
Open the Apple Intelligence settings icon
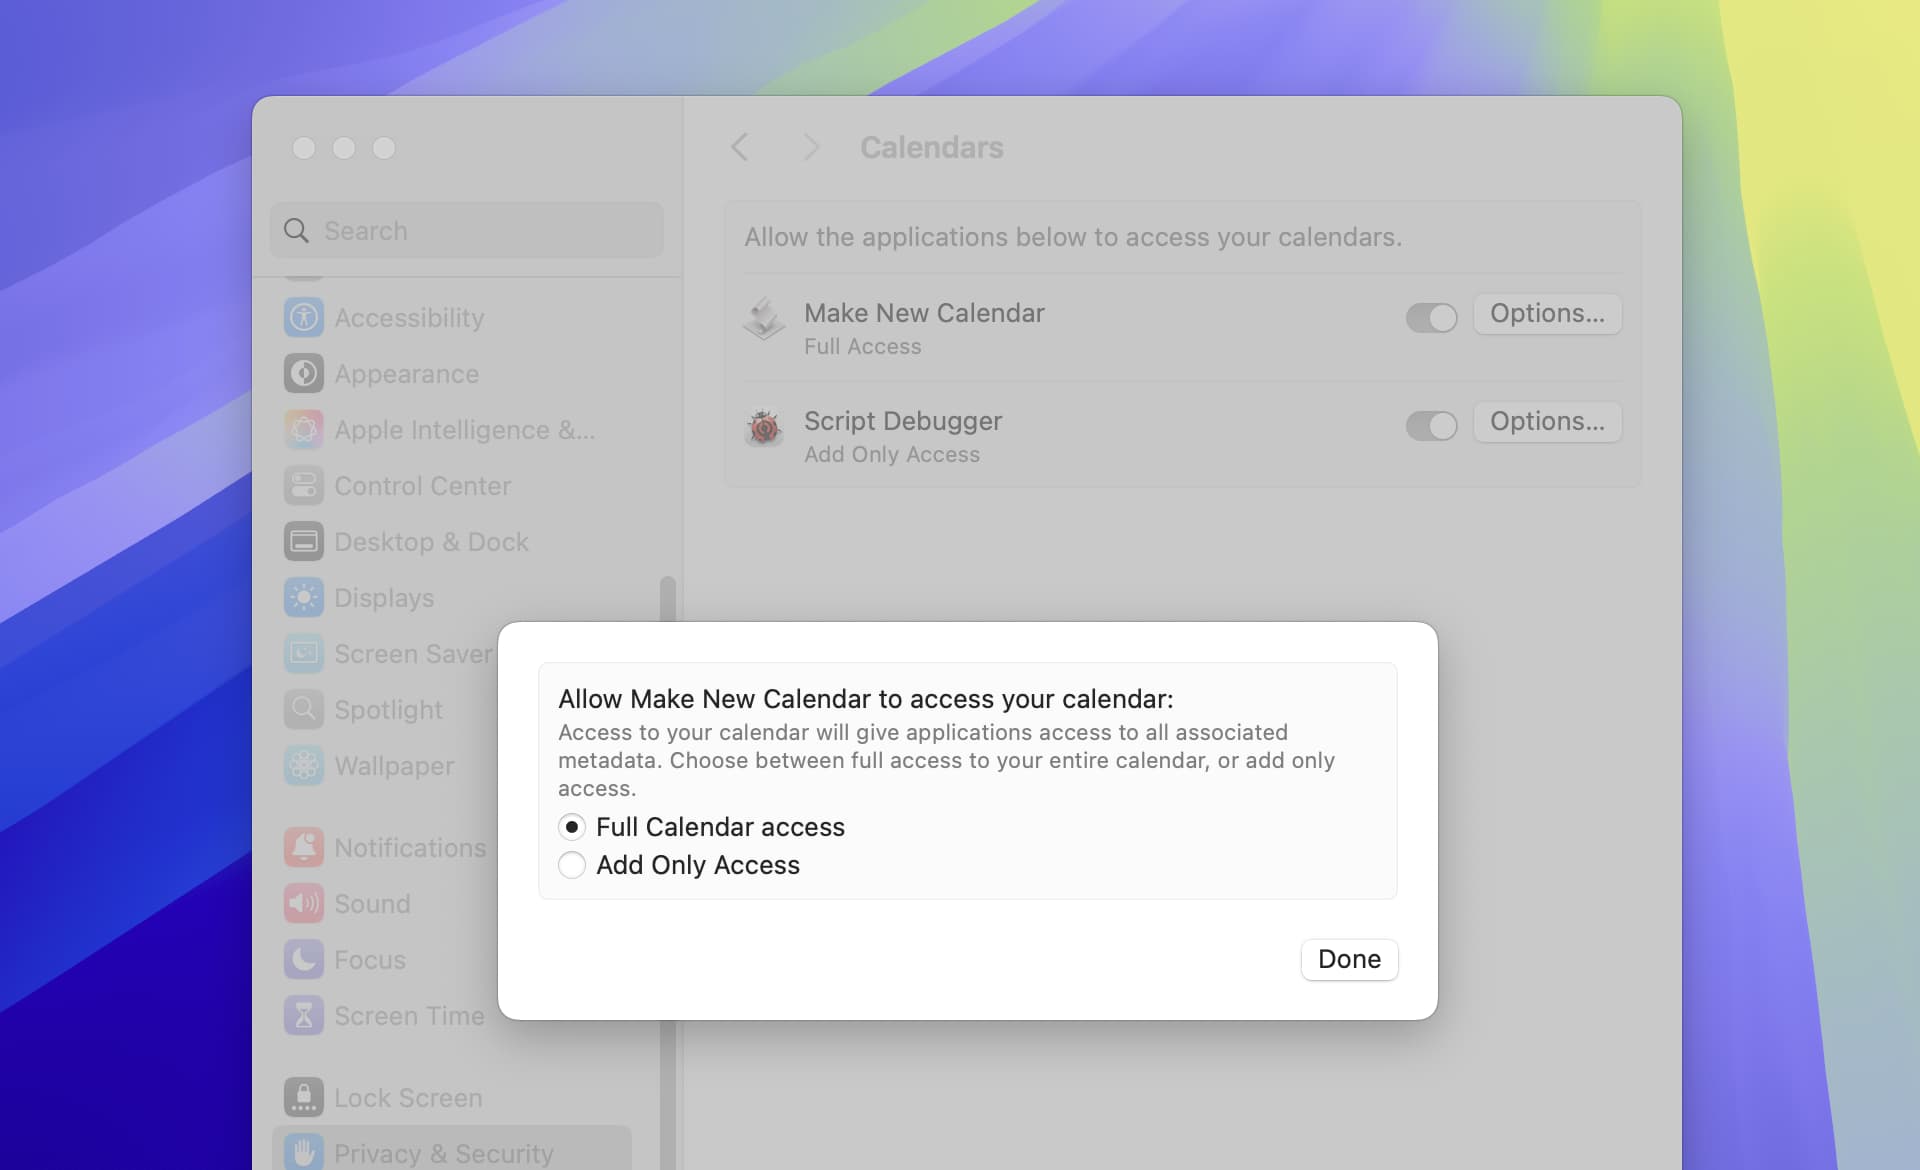pos(304,429)
